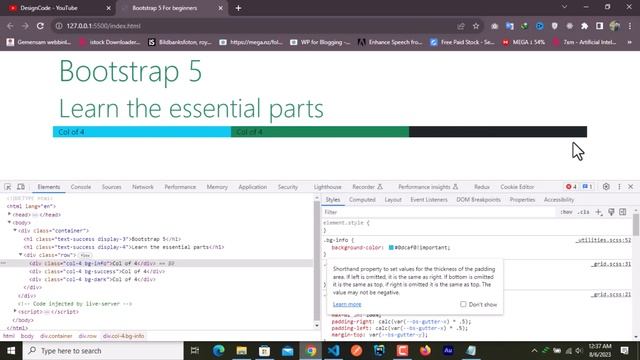
Task: Open the Performance tab
Action: (180, 187)
